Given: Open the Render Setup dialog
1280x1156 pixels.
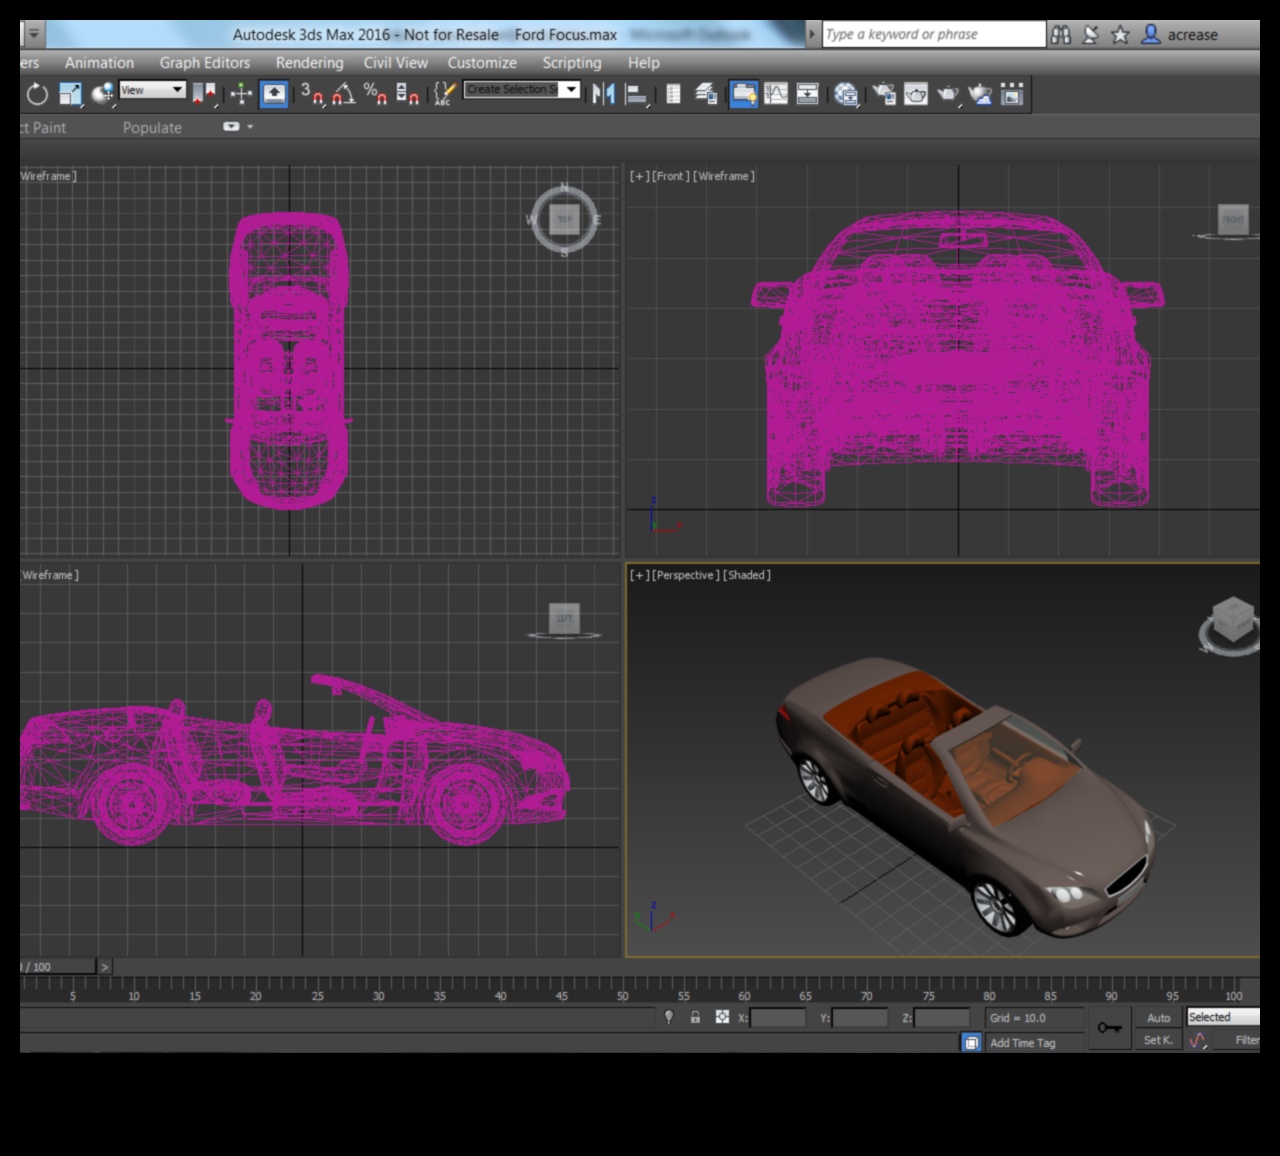Looking at the screenshot, I should 882,94.
